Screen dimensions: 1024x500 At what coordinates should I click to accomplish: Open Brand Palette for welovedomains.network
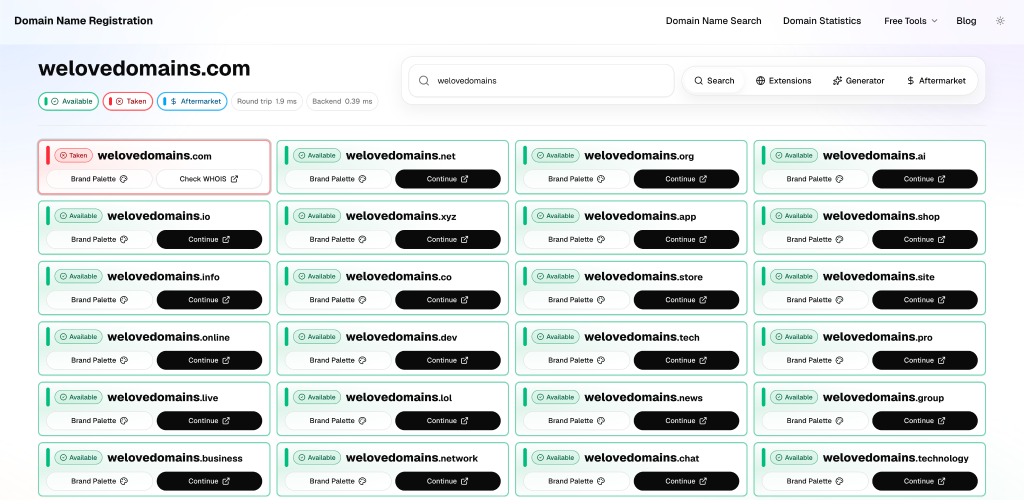click(338, 481)
